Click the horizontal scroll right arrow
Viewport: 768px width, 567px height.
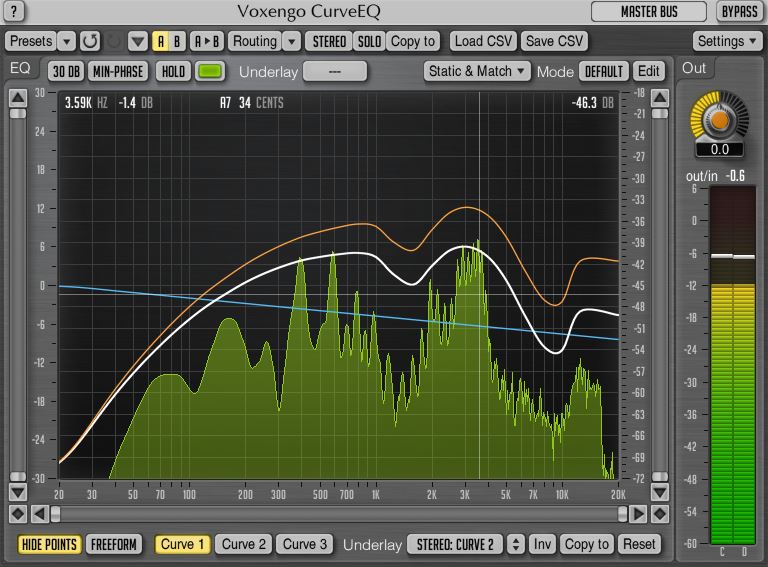coord(638,514)
